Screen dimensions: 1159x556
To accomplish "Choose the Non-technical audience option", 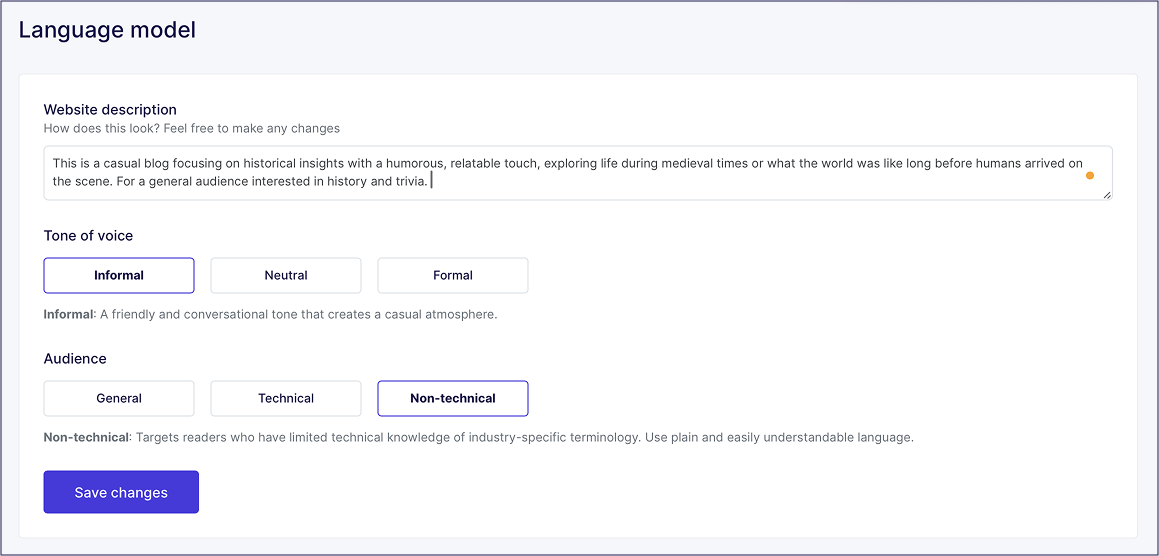I will pos(453,399).
